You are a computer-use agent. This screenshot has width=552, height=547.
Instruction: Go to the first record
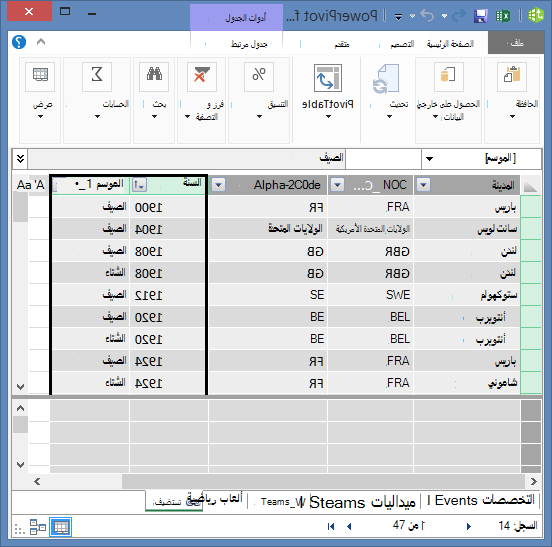tap(331, 526)
